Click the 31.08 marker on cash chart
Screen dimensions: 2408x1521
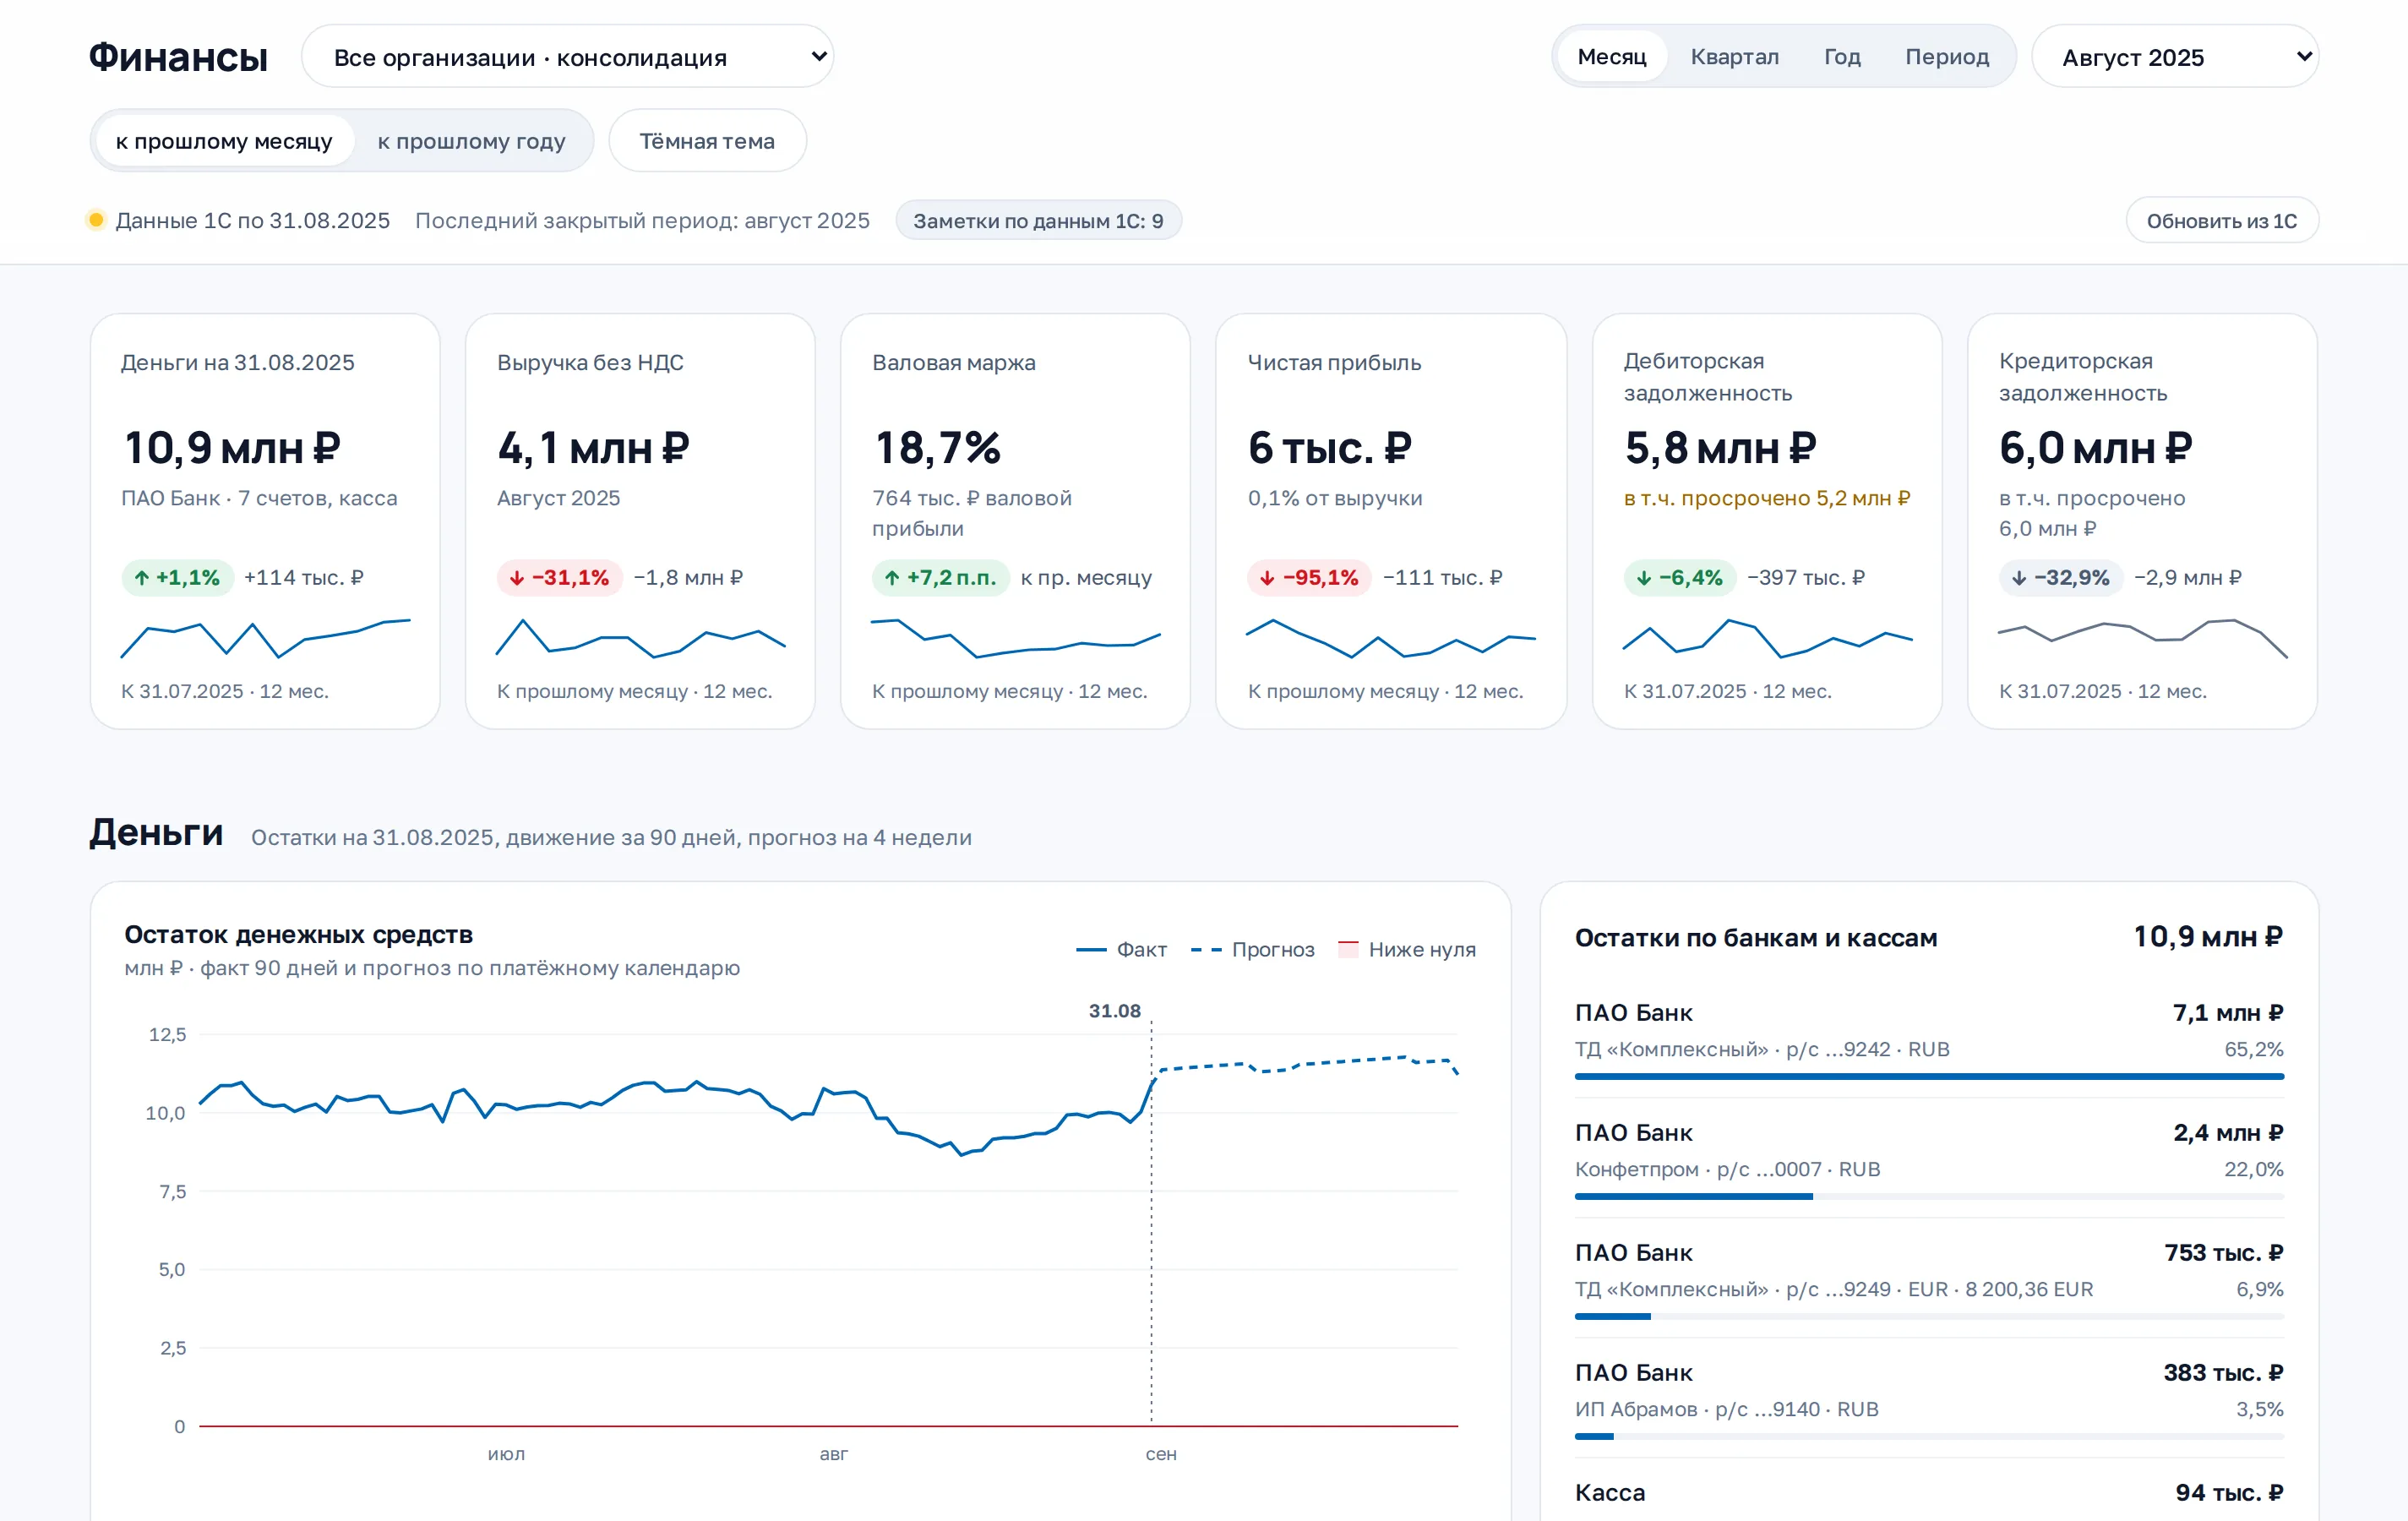click(x=1115, y=1011)
